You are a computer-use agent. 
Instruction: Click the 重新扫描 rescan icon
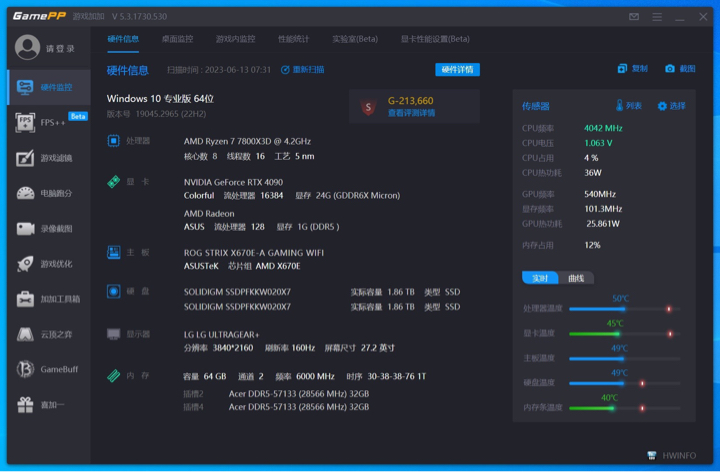coord(285,70)
